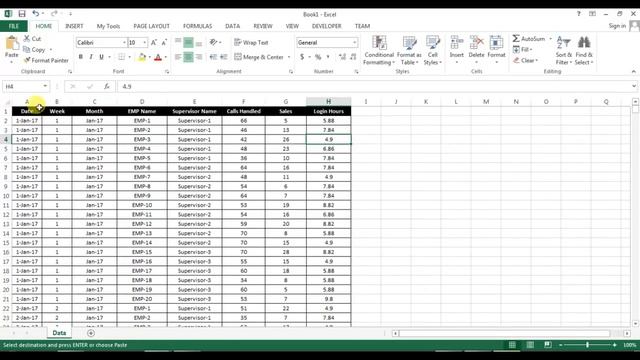Open Font dialog launcher arrow

point(167,72)
